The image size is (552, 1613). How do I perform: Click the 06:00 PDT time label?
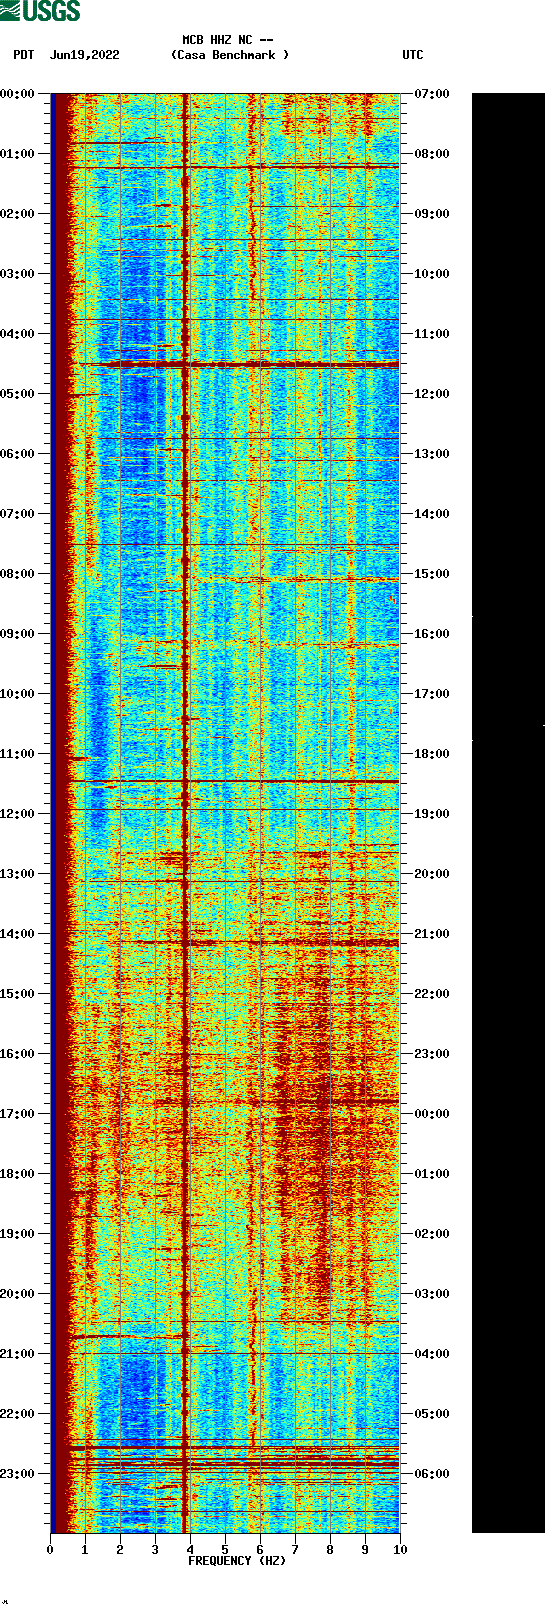(x=17, y=454)
